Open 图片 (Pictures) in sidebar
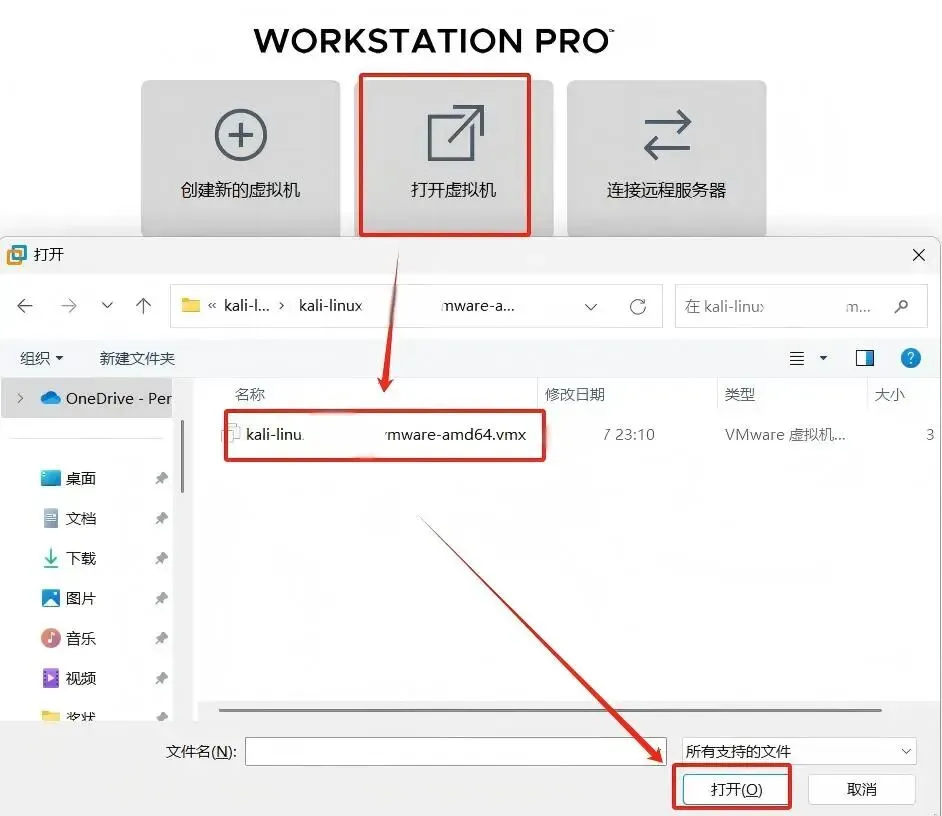Image resolution: width=942 pixels, height=816 pixels. coord(81,598)
